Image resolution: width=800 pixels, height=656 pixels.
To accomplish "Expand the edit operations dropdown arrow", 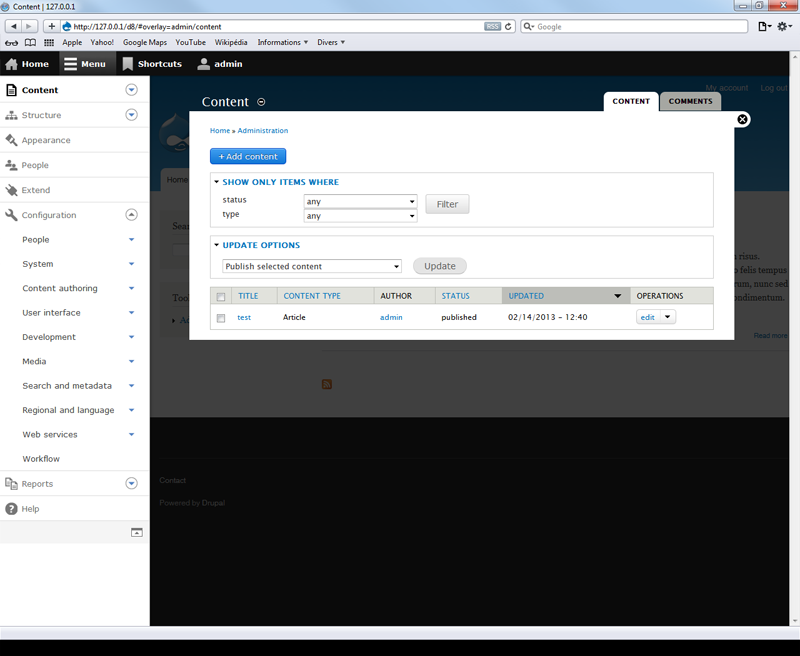I will [667, 317].
